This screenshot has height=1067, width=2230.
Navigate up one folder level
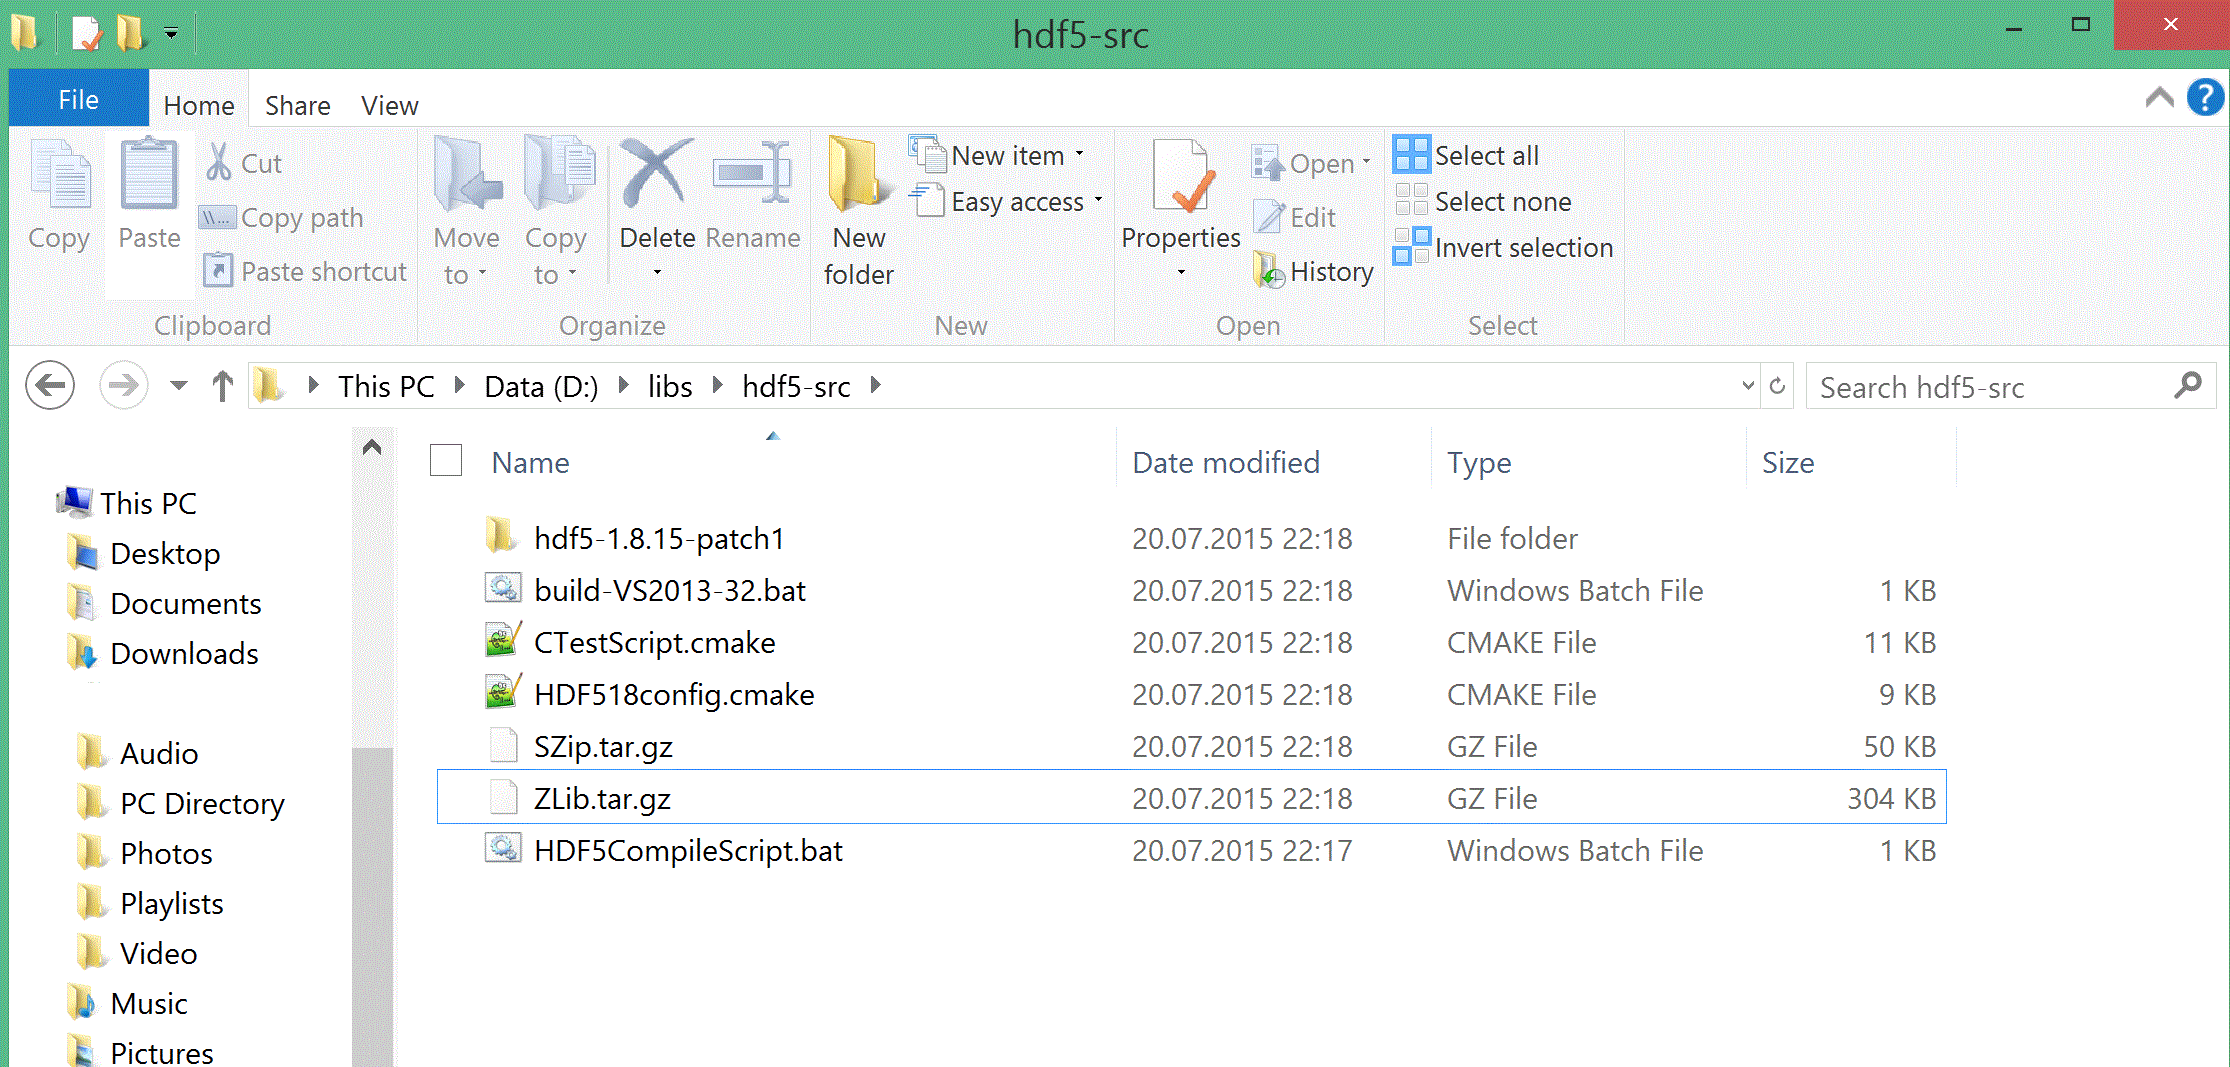pyautogui.click(x=222, y=386)
